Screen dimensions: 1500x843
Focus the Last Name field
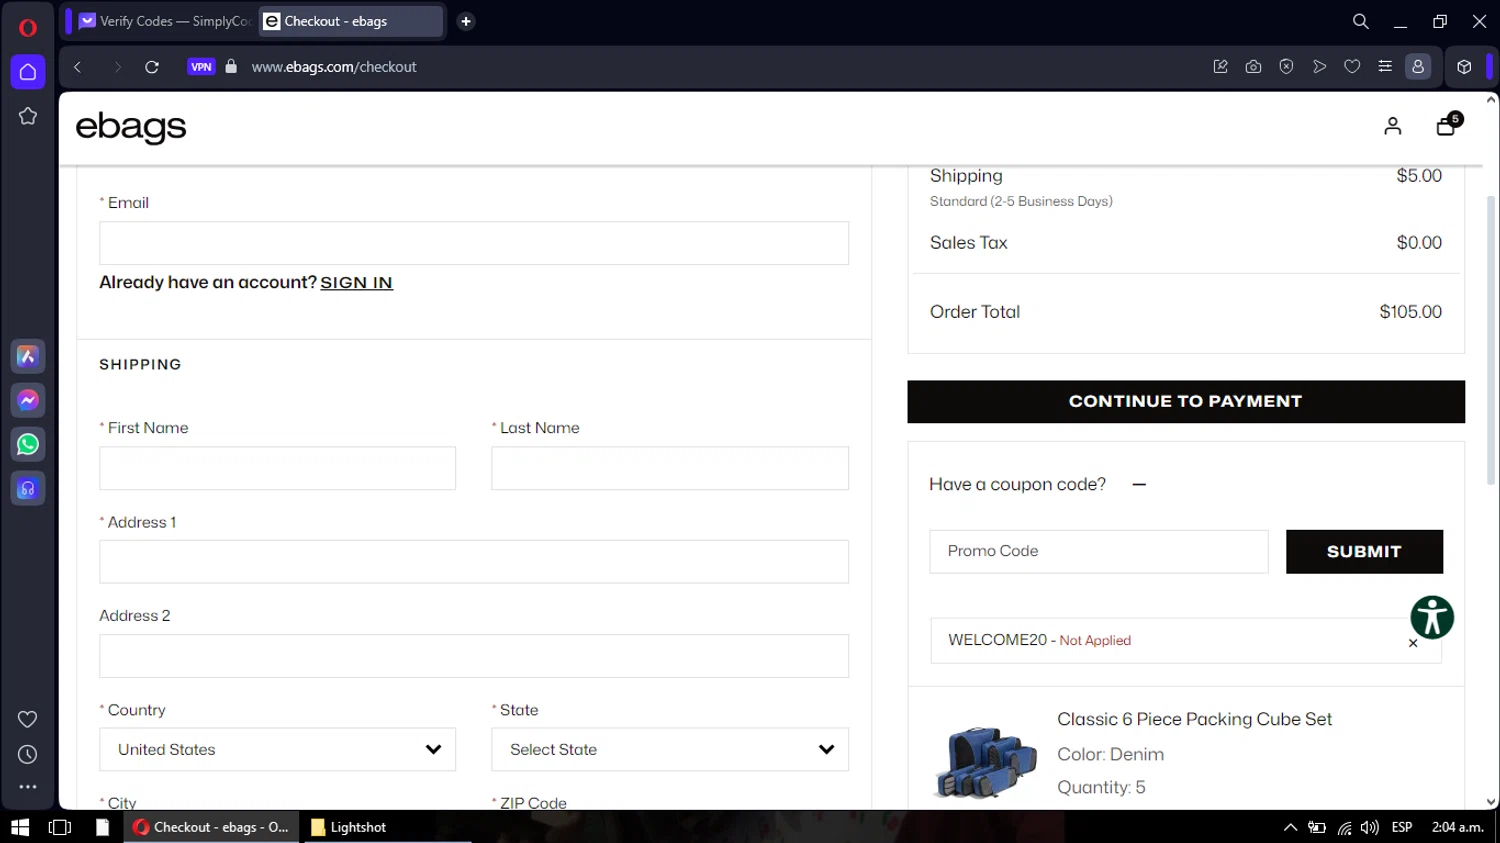pyautogui.click(x=670, y=468)
